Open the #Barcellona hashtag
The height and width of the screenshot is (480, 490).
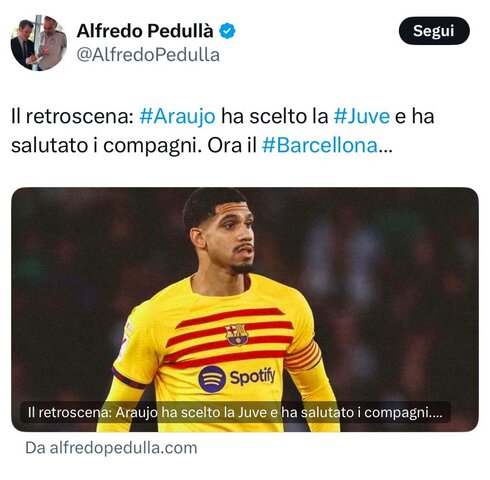tap(320, 146)
